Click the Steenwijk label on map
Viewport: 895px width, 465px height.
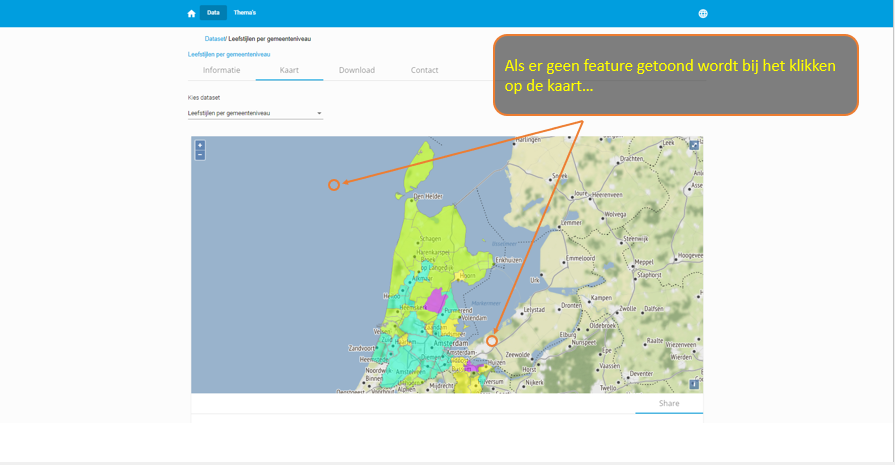coord(636,238)
